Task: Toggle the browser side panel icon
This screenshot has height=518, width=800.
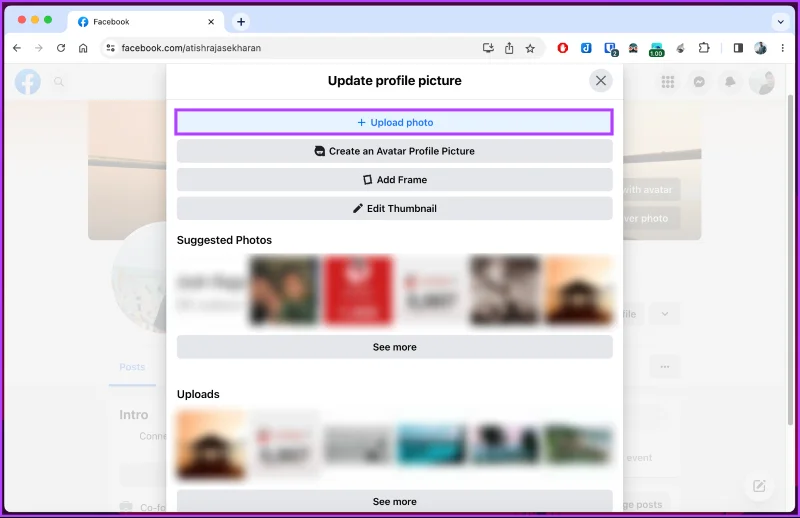Action: point(738,48)
